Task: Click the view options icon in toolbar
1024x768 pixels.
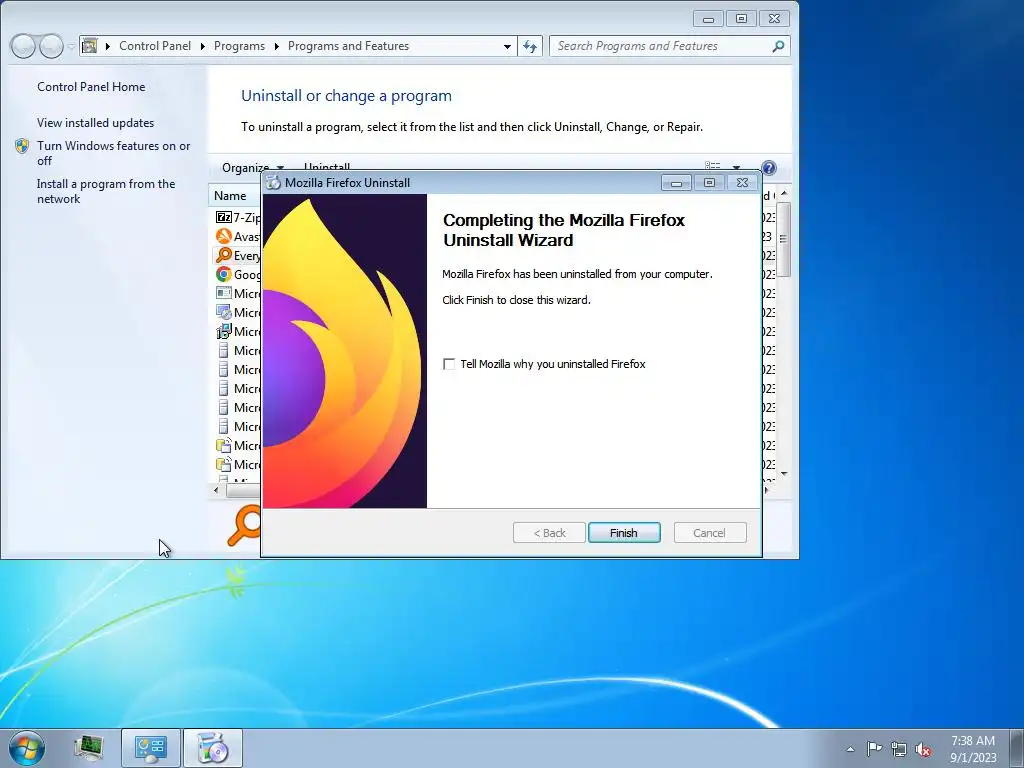Action: click(x=712, y=167)
